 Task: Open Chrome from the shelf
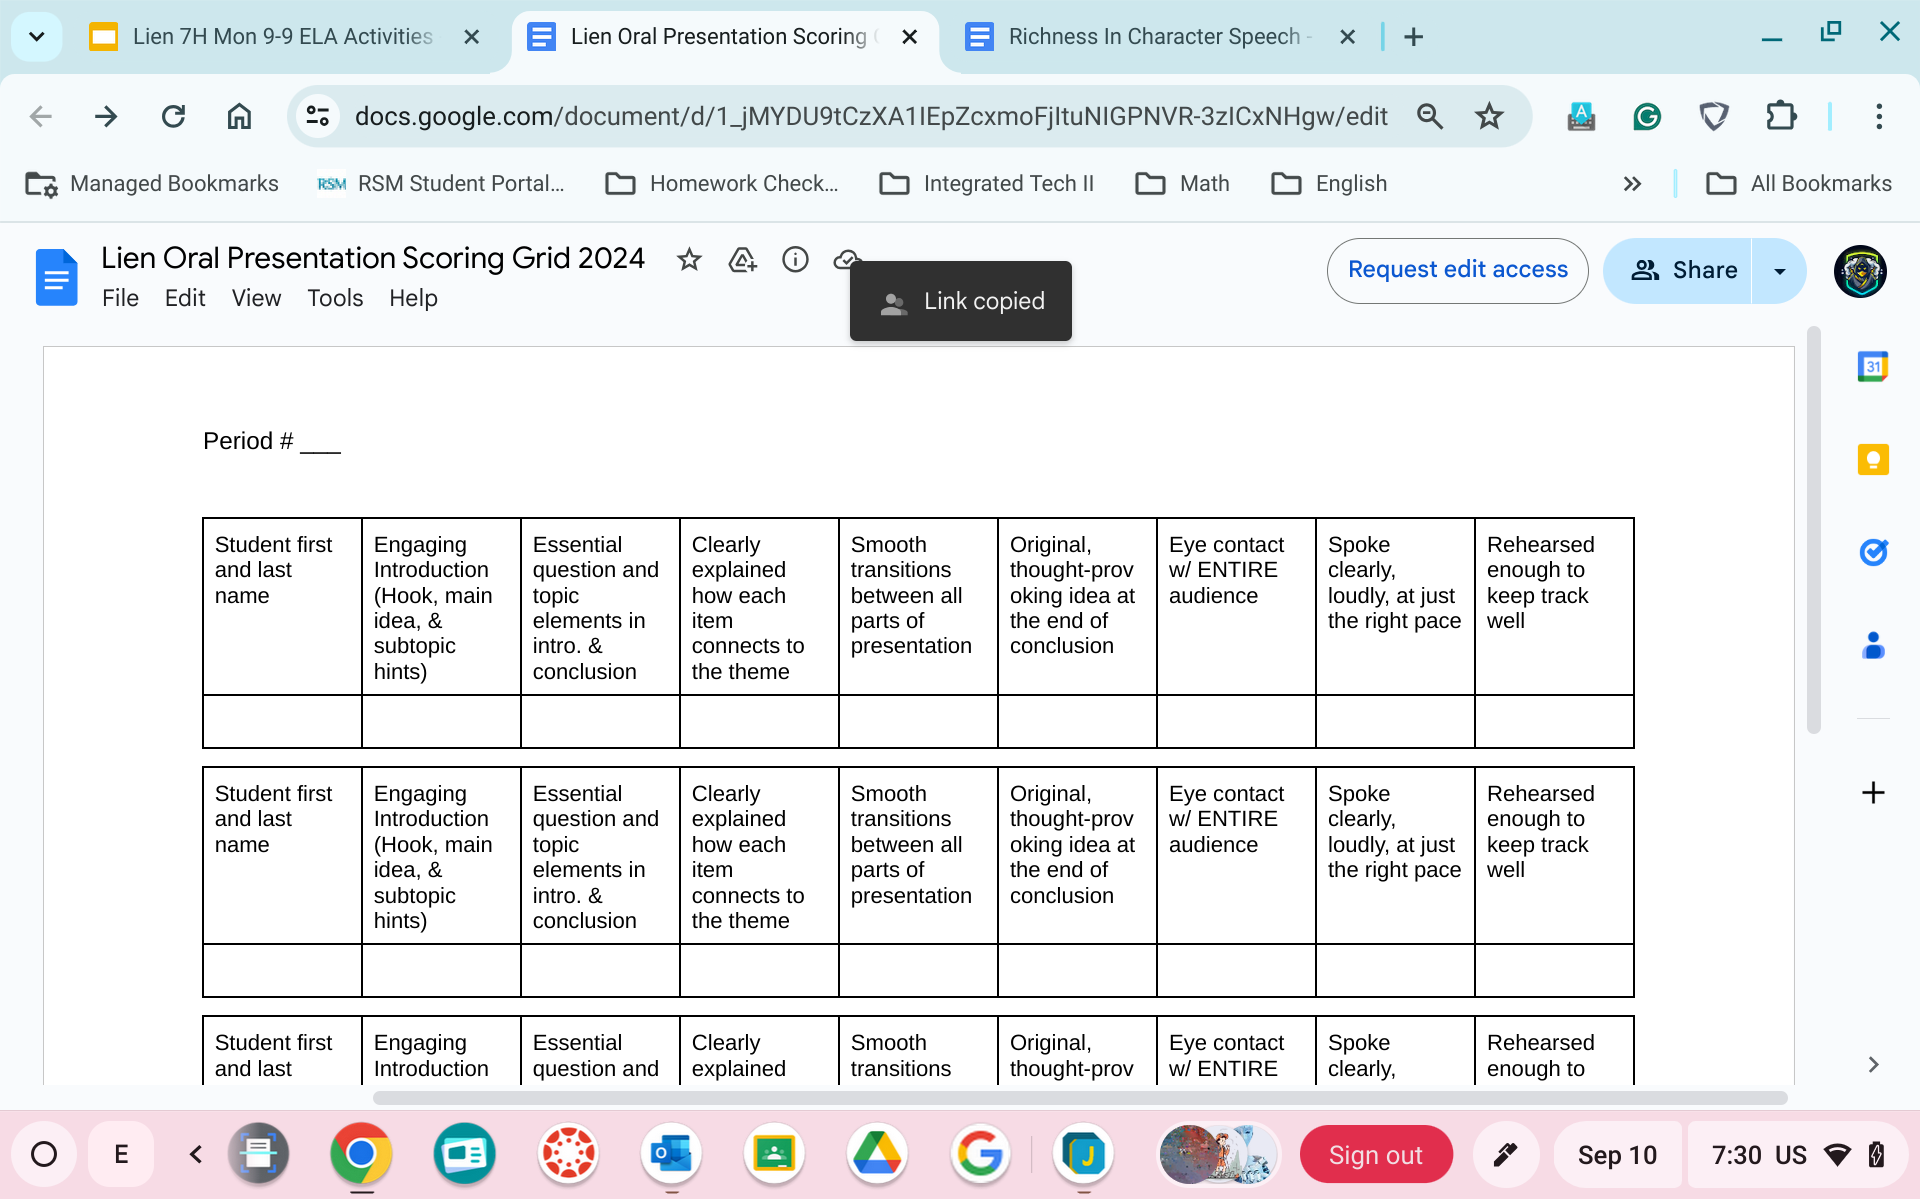click(x=361, y=1155)
